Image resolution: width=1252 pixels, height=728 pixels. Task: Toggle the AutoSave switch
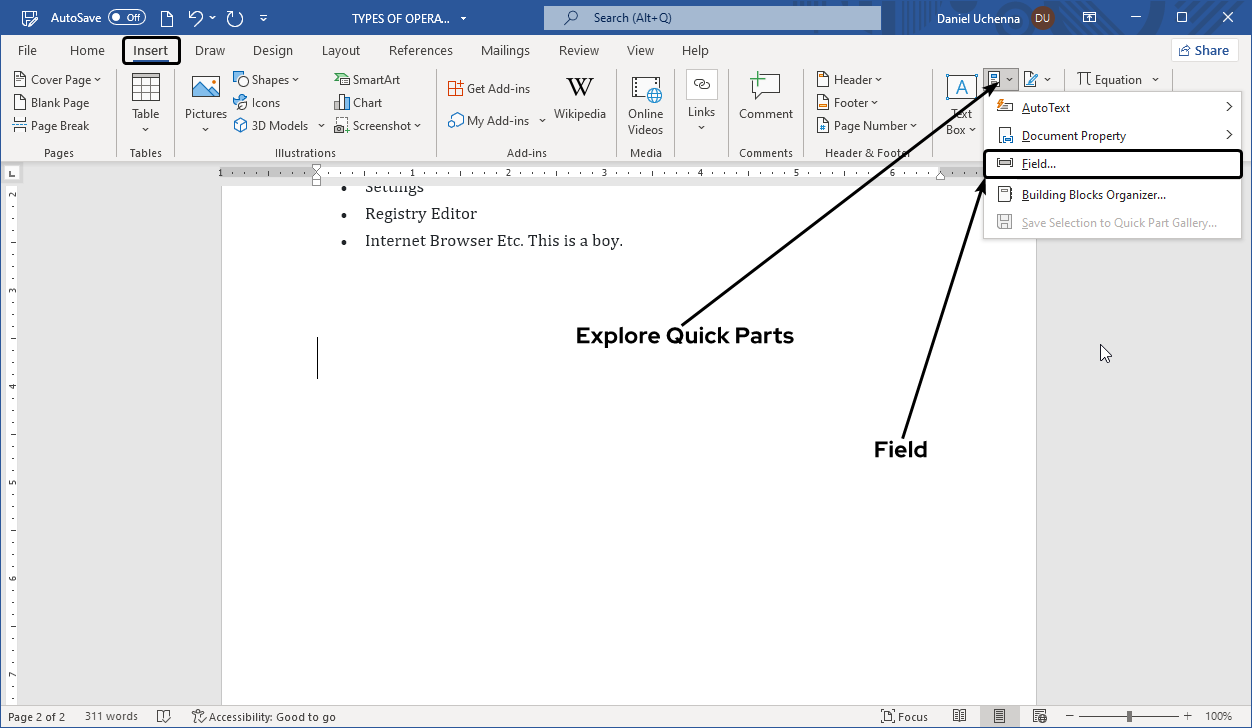(x=127, y=18)
